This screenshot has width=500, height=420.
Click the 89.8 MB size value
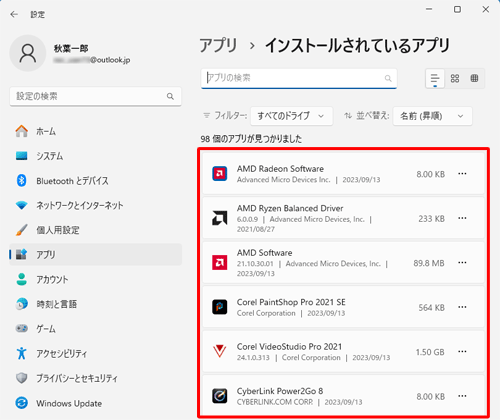click(429, 263)
